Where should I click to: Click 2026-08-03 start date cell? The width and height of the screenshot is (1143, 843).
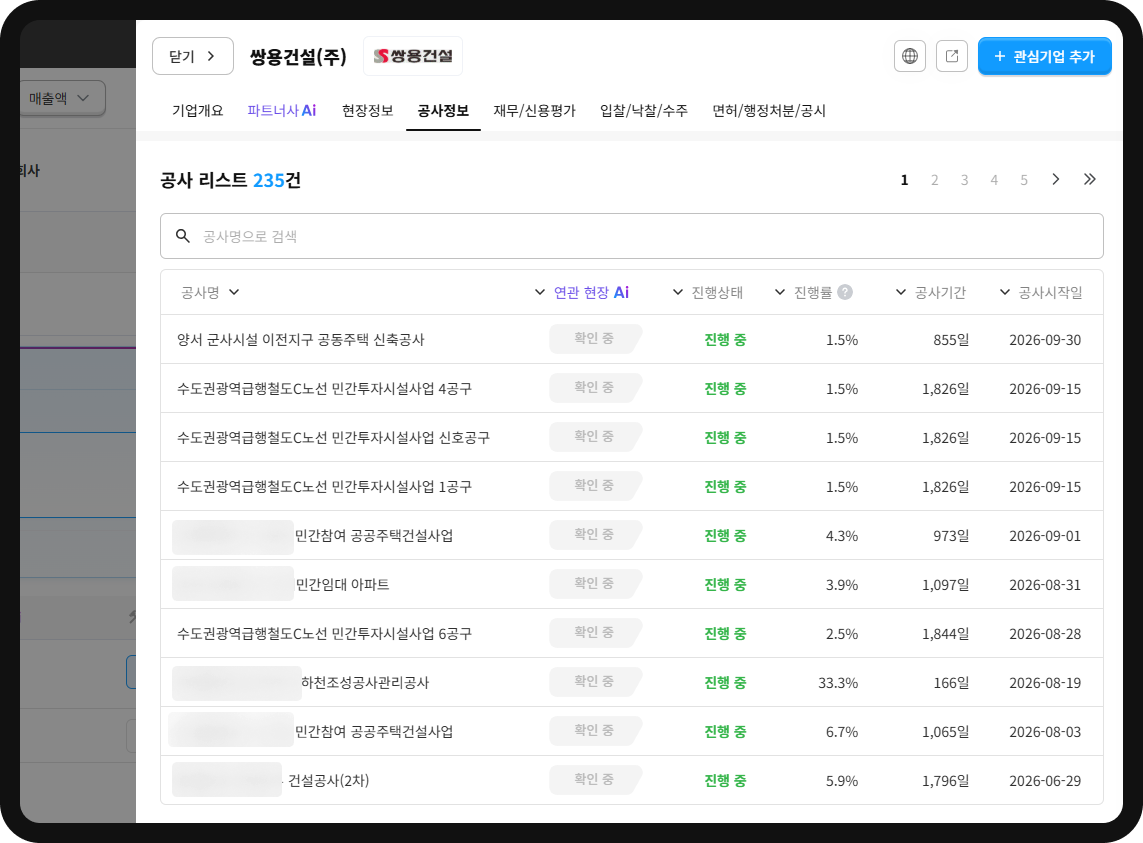tap(1045, 732)
